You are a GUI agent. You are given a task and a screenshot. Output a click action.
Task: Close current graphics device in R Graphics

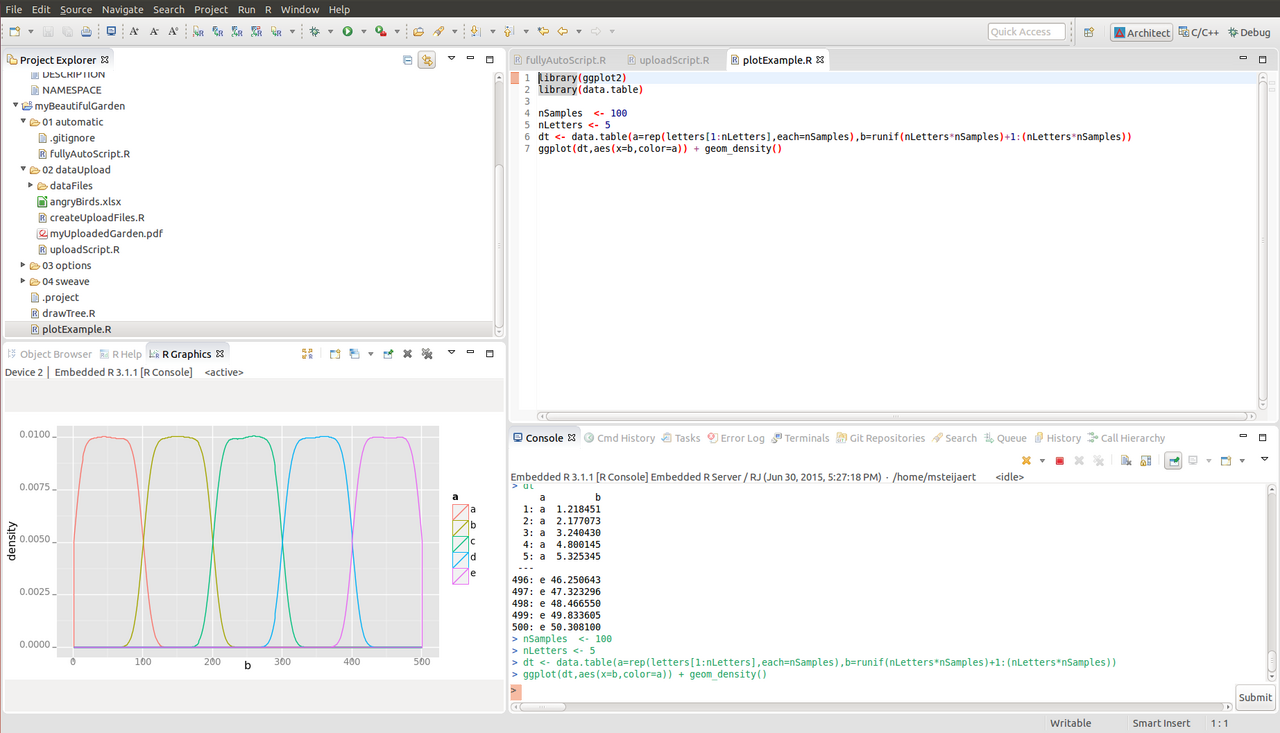[x=408, y=354]
